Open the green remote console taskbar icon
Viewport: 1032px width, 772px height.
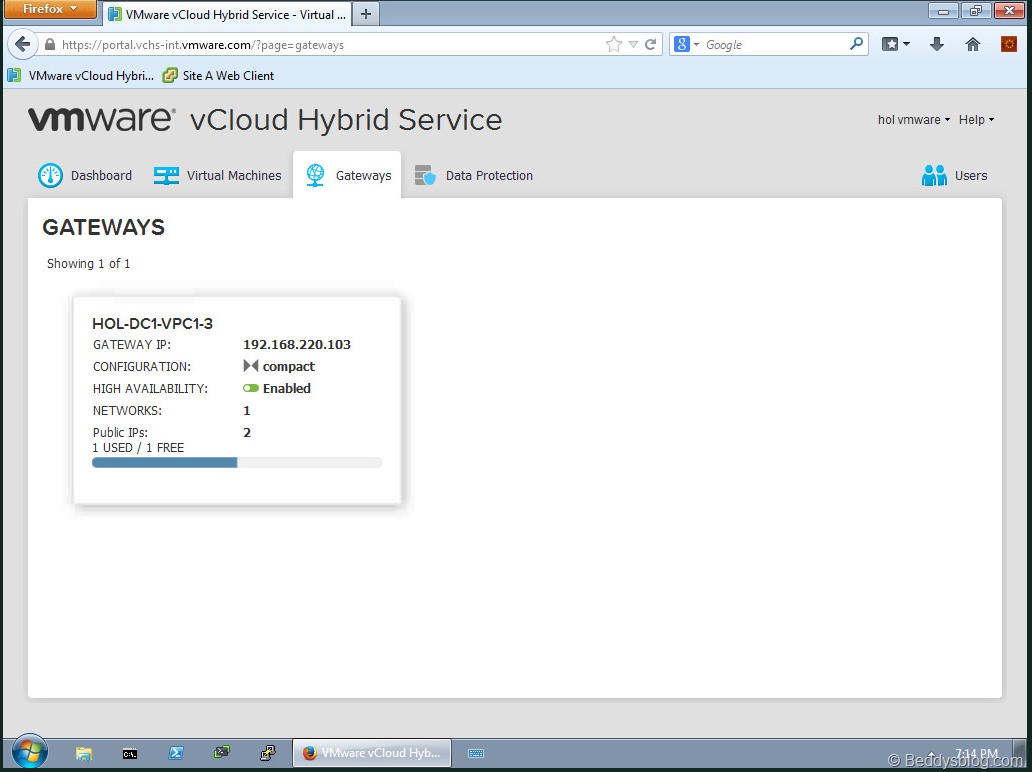pos(222,752)
